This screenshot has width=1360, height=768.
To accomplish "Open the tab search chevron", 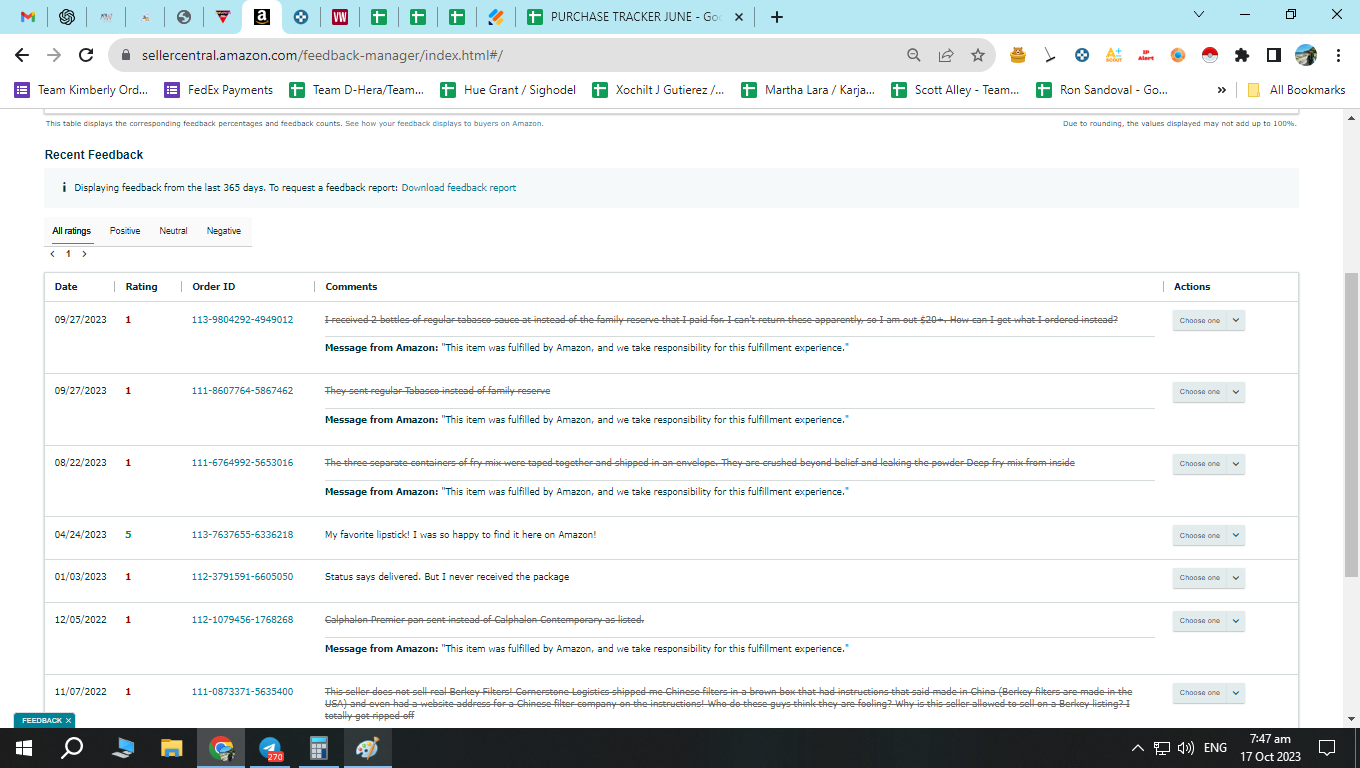I will pyautogui.click(x=1200, y=15).
